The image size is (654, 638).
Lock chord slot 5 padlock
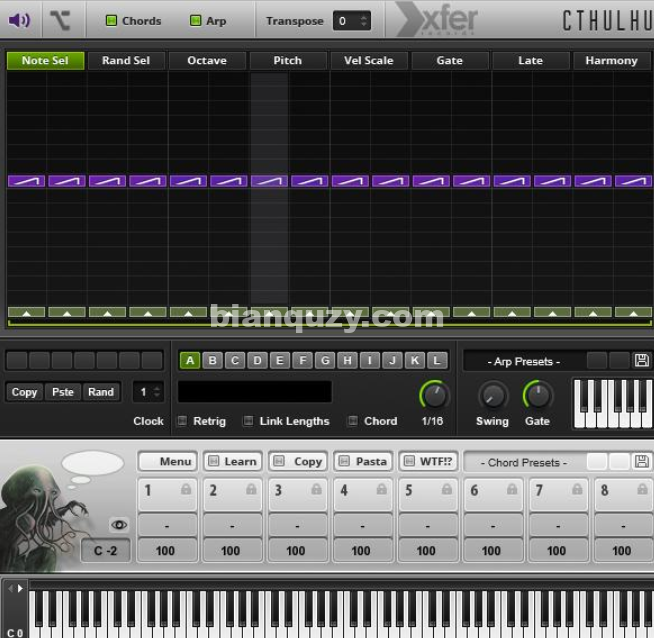click(447, 489)
